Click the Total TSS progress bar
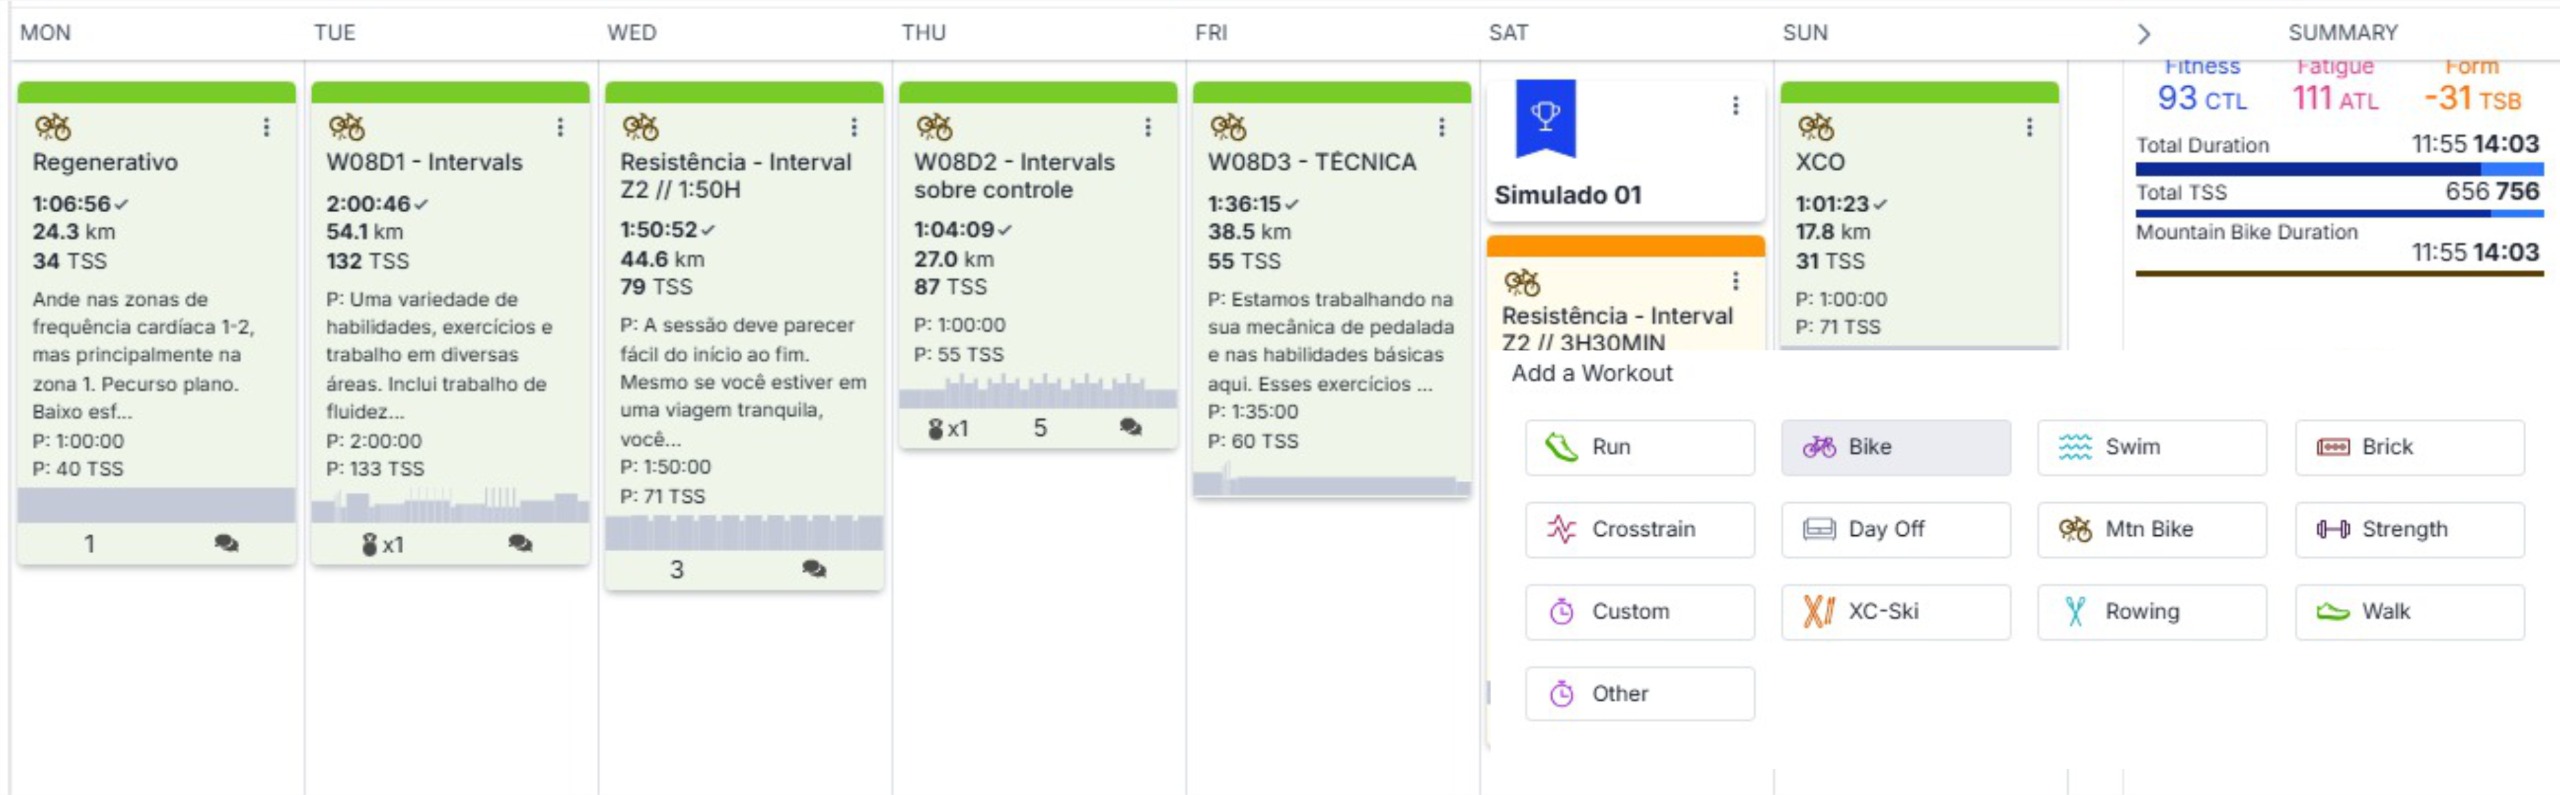The height and width of the screenshot is (795, 2560). pos(2338,212)
